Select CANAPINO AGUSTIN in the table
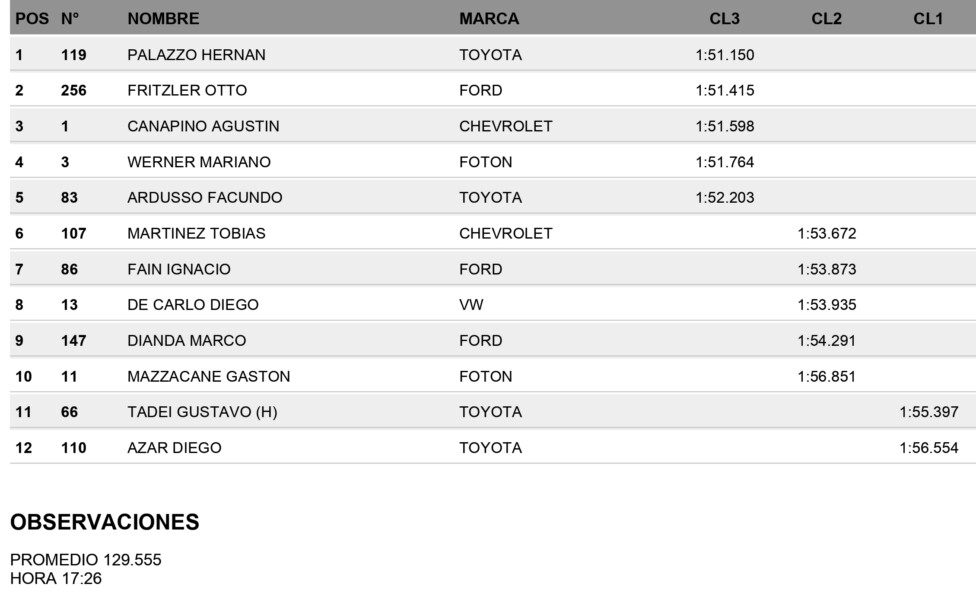The height and width of the screenshot is (603, 976). point(203,126)
